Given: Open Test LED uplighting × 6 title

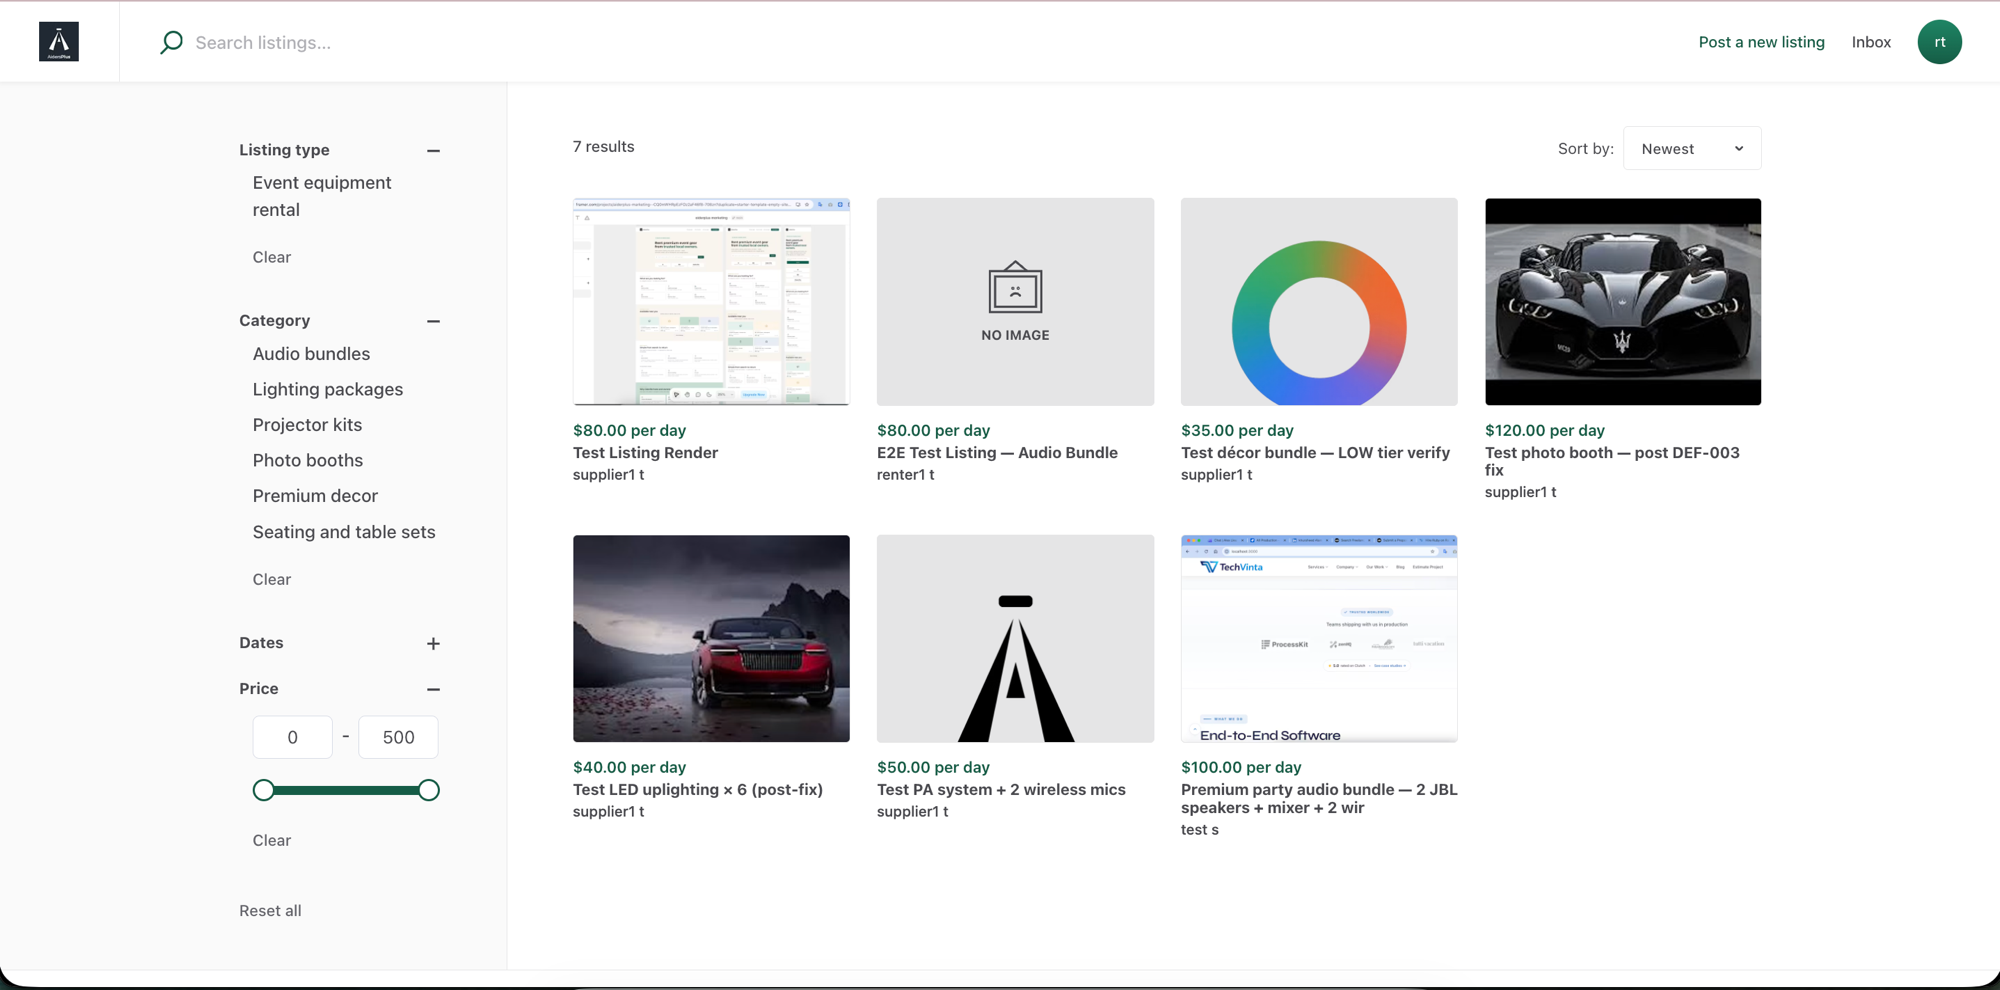Looking at the screenshot, I should click(698, 789).
